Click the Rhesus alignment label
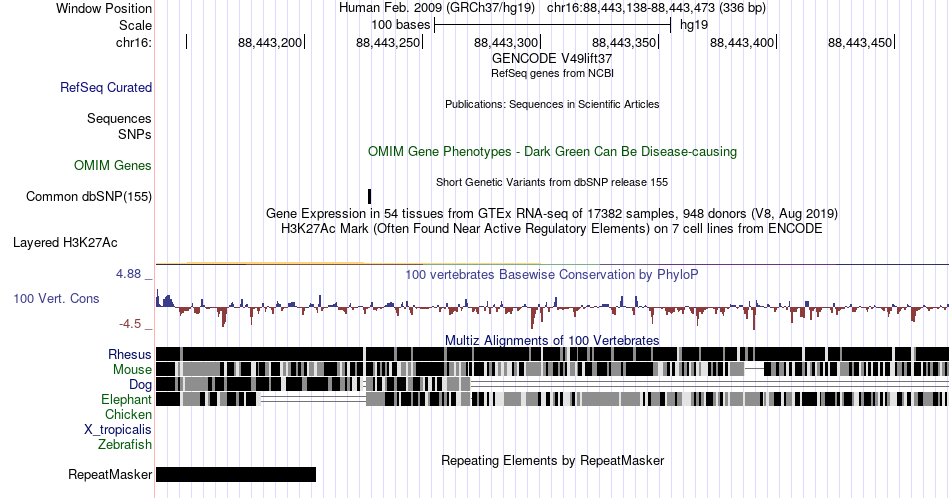950x498 pixels. pyautogui.click(x=130, y=354)
